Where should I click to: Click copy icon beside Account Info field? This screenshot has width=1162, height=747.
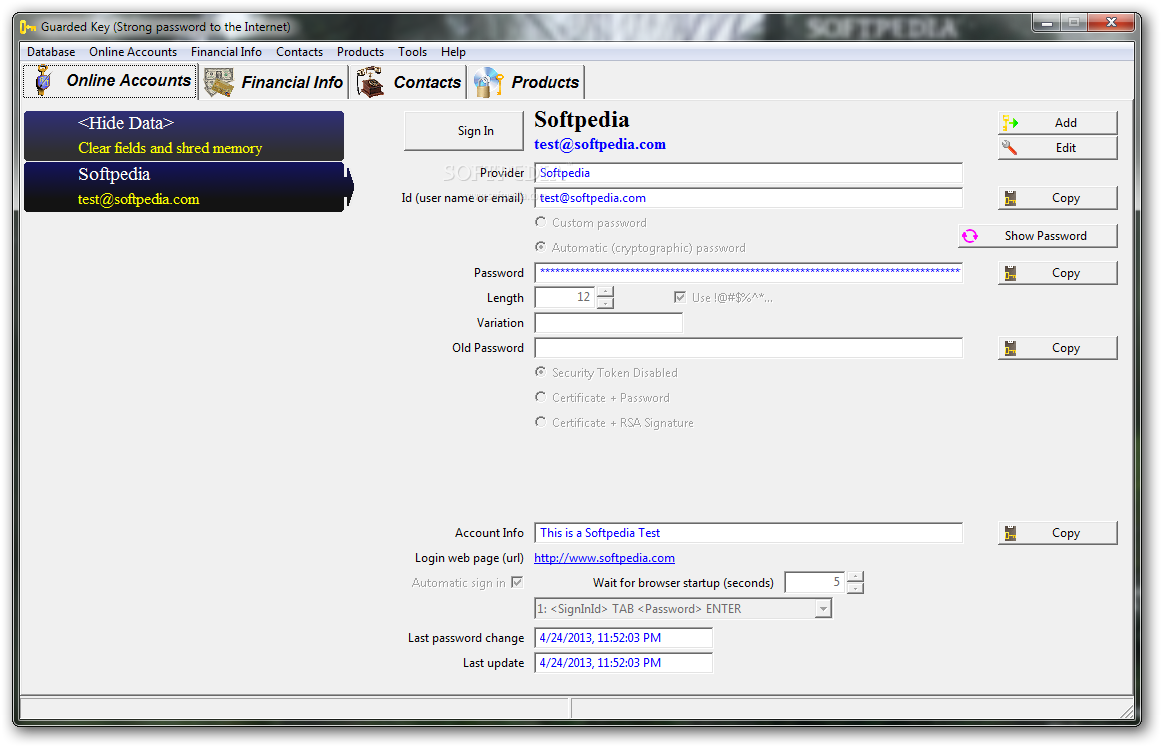click(x=1010, y=534)
